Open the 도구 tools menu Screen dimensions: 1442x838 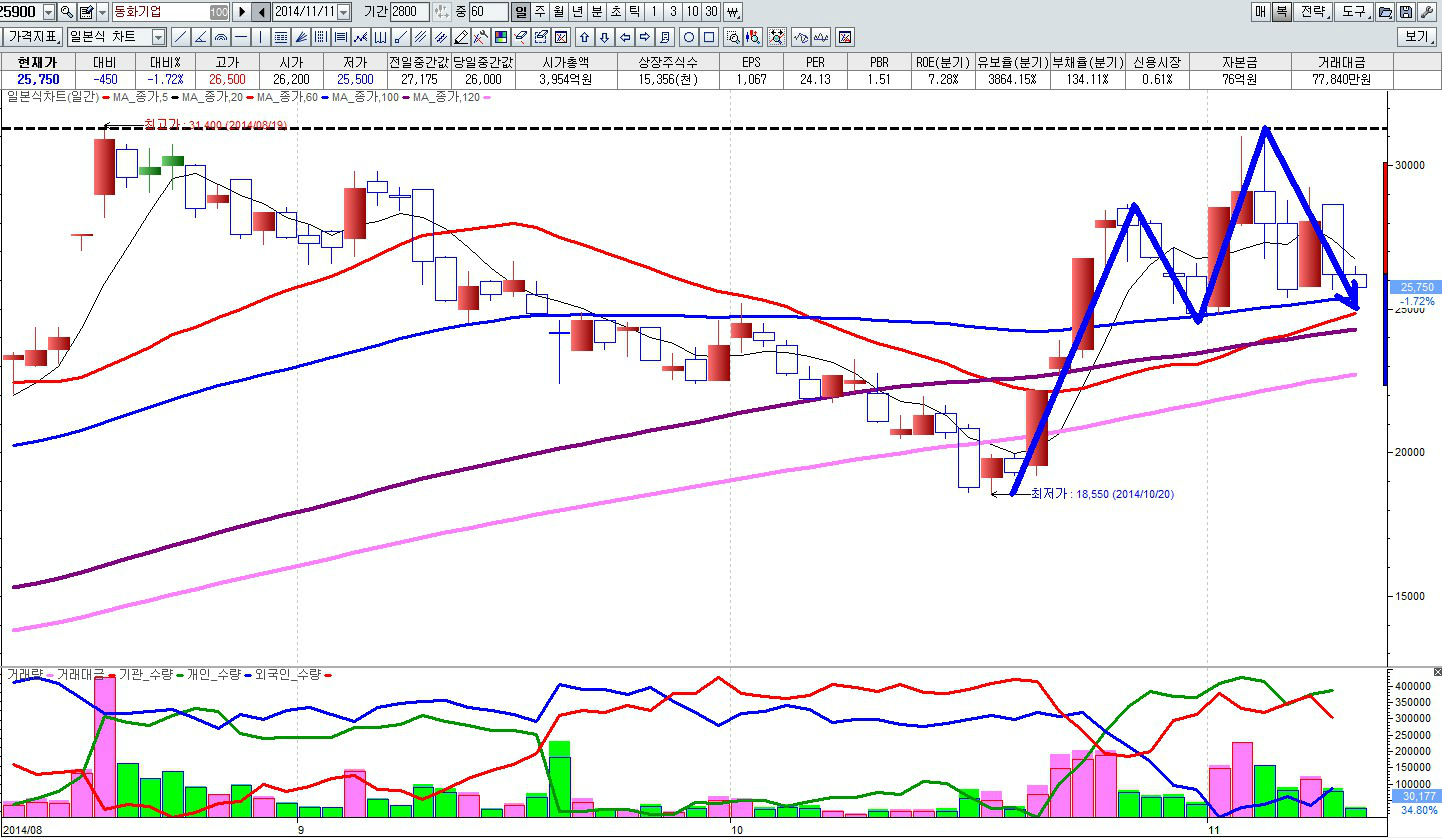[1354, 12]
